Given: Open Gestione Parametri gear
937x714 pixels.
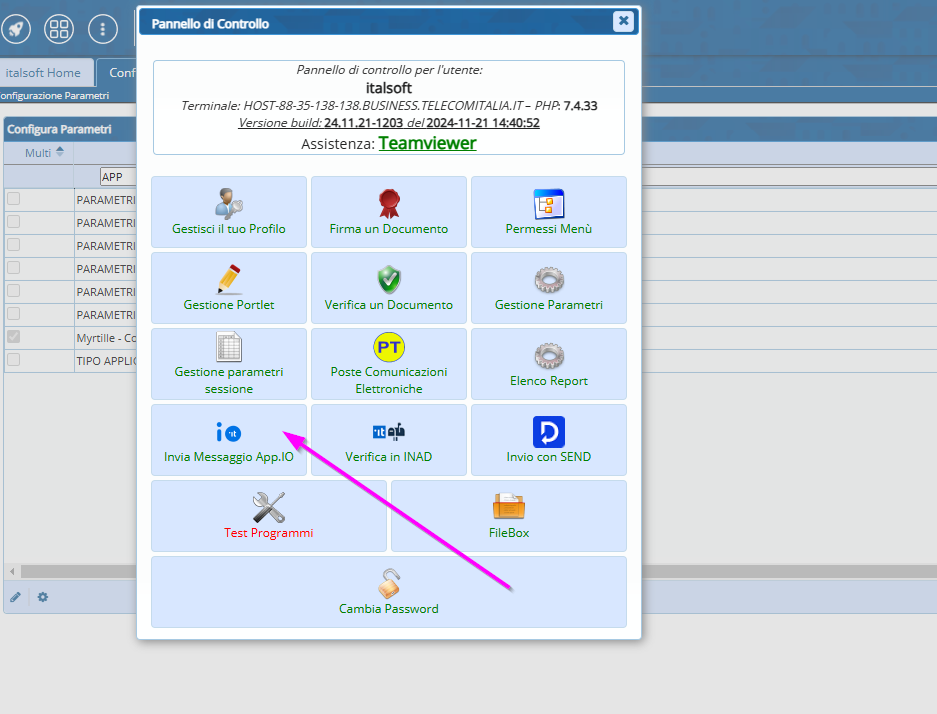Looking at the screenshot, I should (x=548, y=288).
